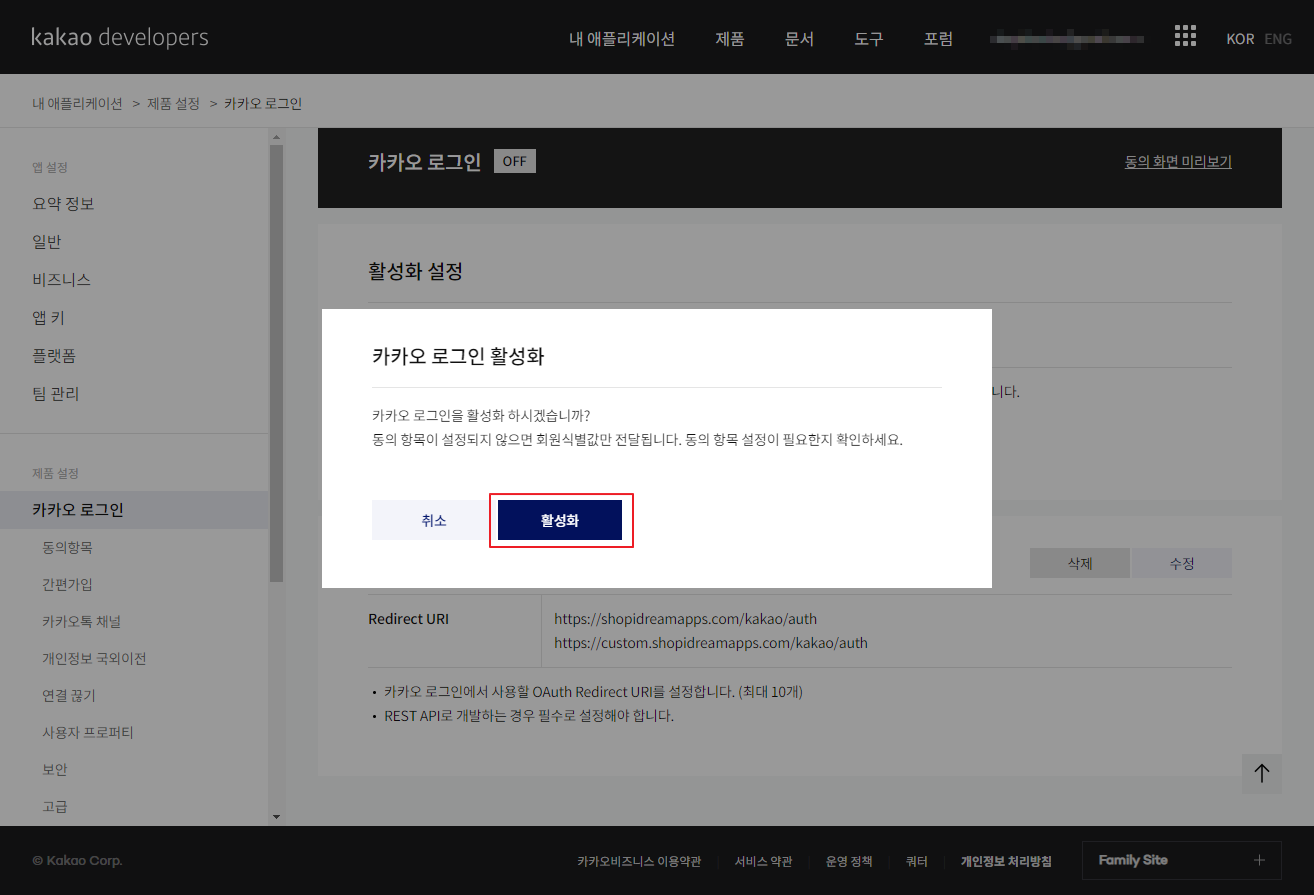Click blurred account name in header
The width and height of the screenshot is (1314, 895).
[x=1066, y=39]
